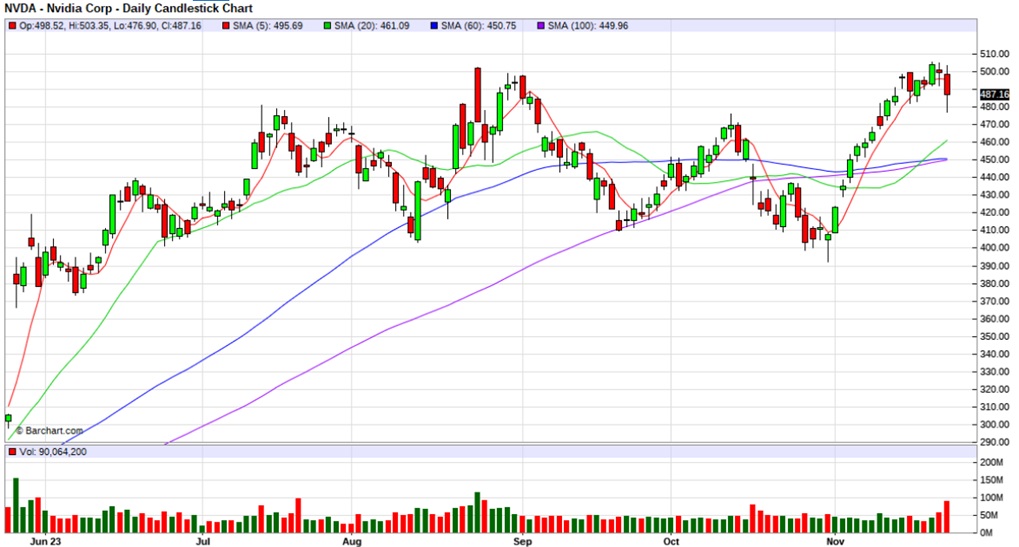Image resolution: width=1019 pixels, height=547 pixels.
Task: Click the 'Aug' date axis label
Action: click(352, 541)
